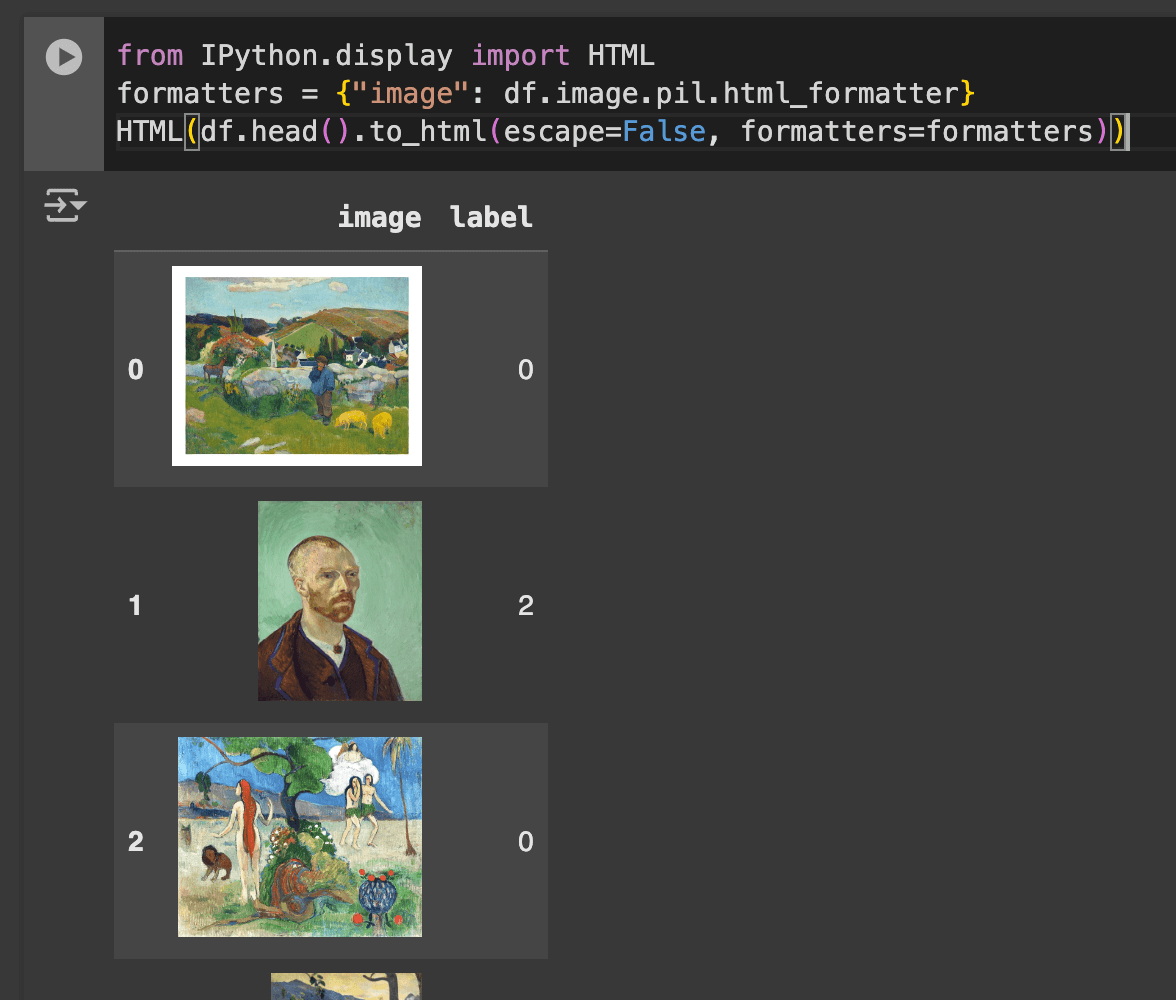The image size is (1176, 1000).
Task: Click the label value 2 beside the portrait
Action: point(525,605)
